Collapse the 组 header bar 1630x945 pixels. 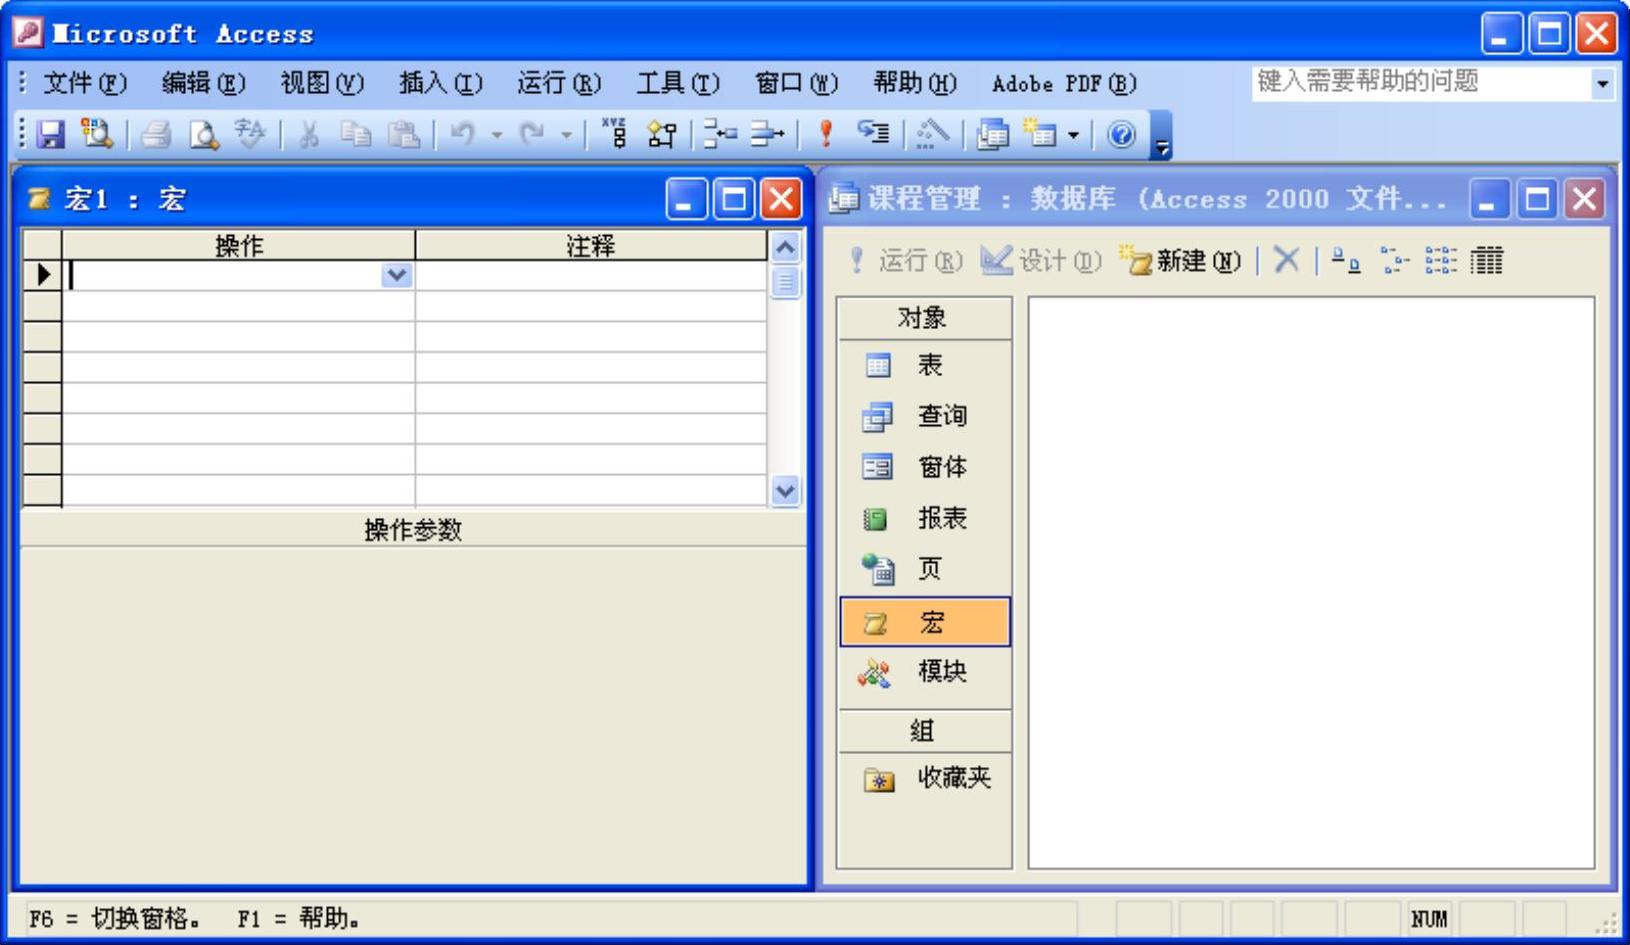(924, 731)
